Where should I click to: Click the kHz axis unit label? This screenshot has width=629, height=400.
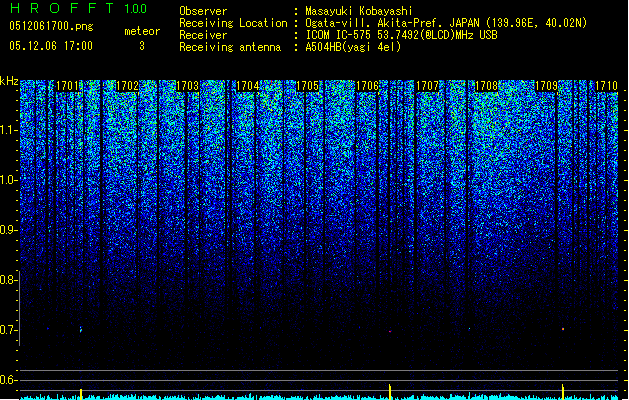point(9,81)
